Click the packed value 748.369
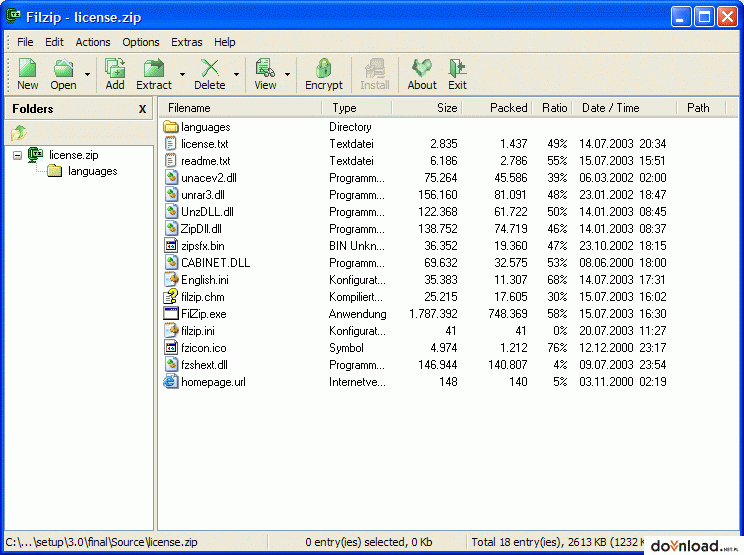The height and width of the screenshot is (555, 744). (x=508, y=314)
